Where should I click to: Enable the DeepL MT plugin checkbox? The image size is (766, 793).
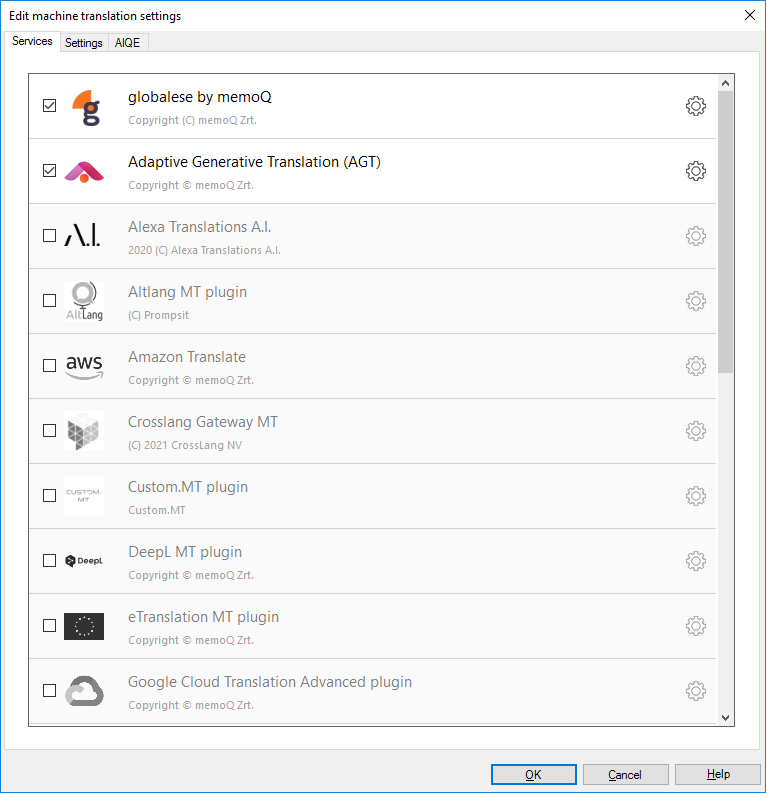[50, 561]
